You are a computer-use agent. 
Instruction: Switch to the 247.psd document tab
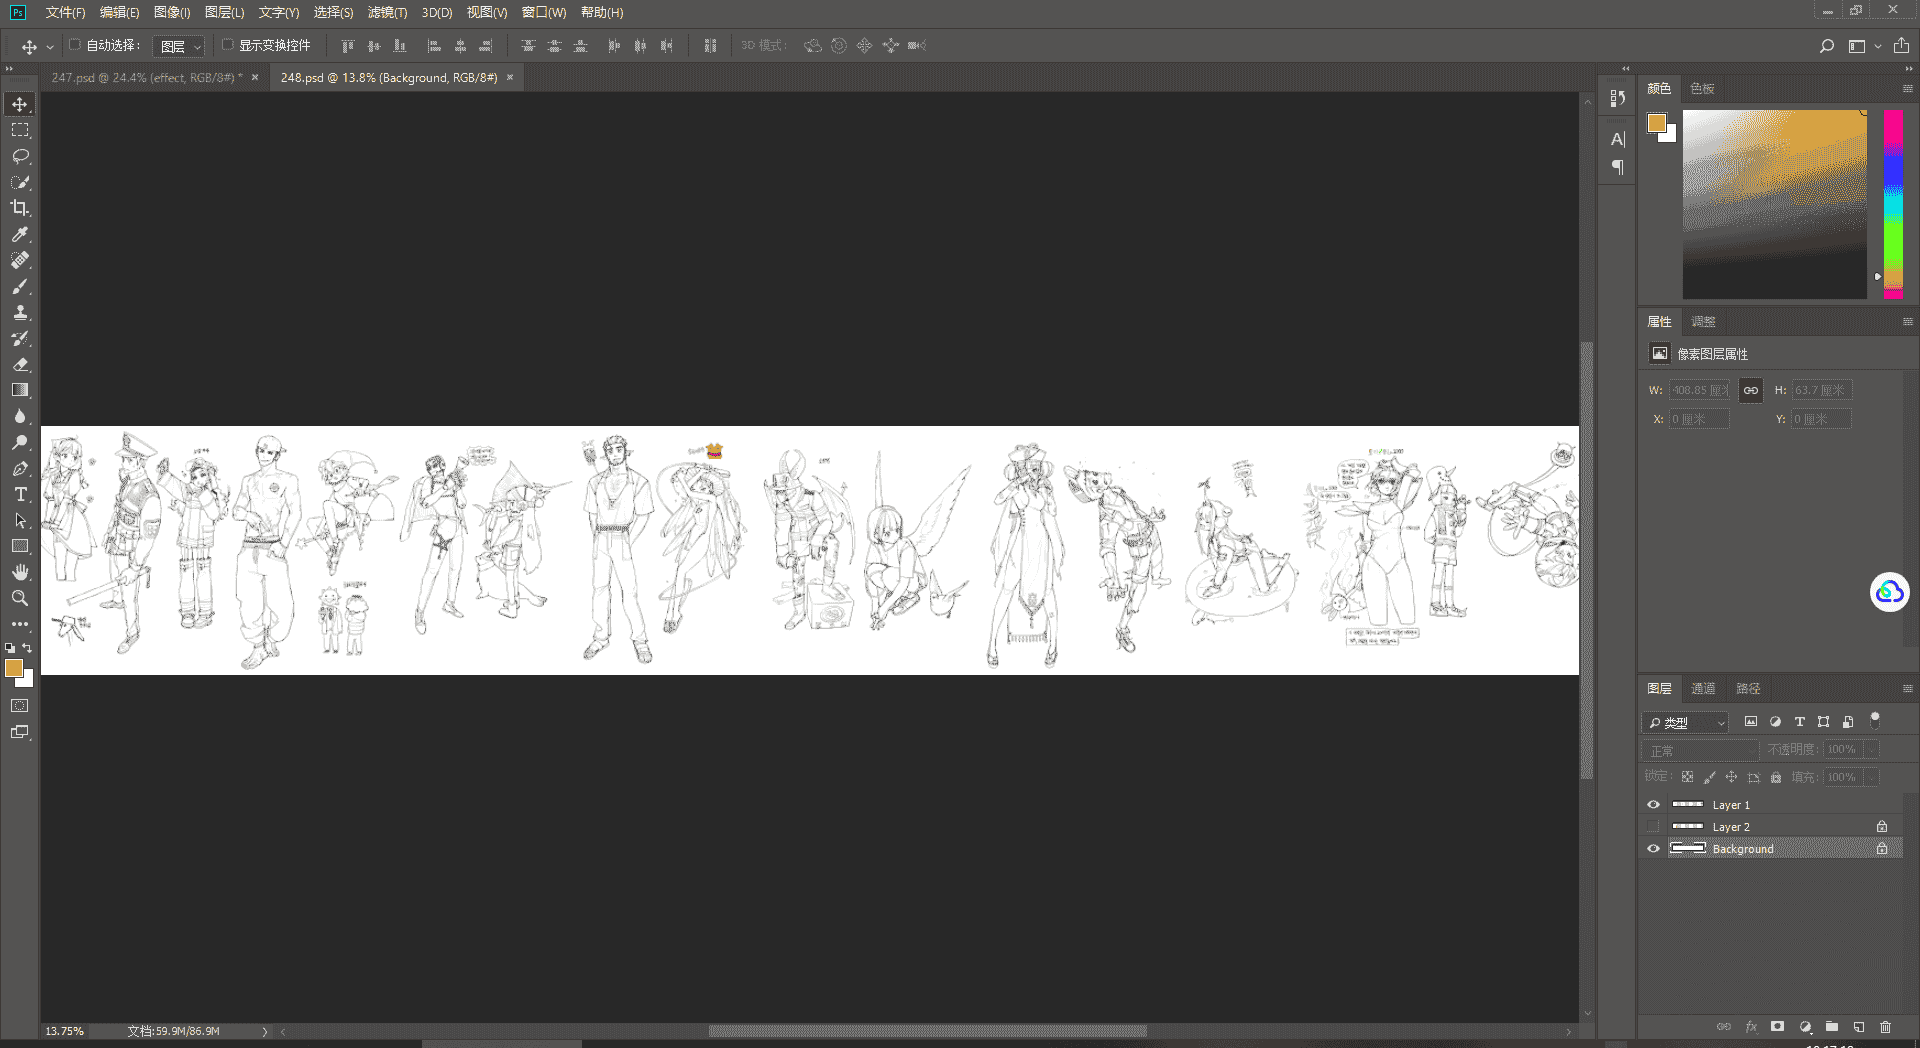(x=147, y=78)
